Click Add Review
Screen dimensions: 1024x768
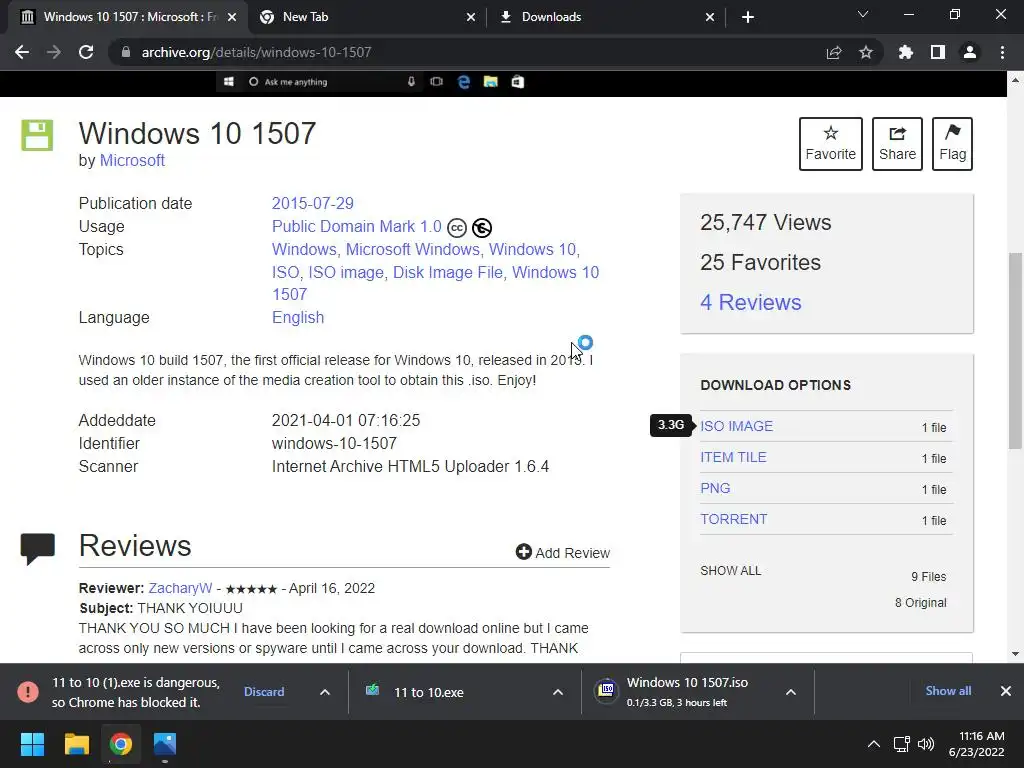[563, 552]
